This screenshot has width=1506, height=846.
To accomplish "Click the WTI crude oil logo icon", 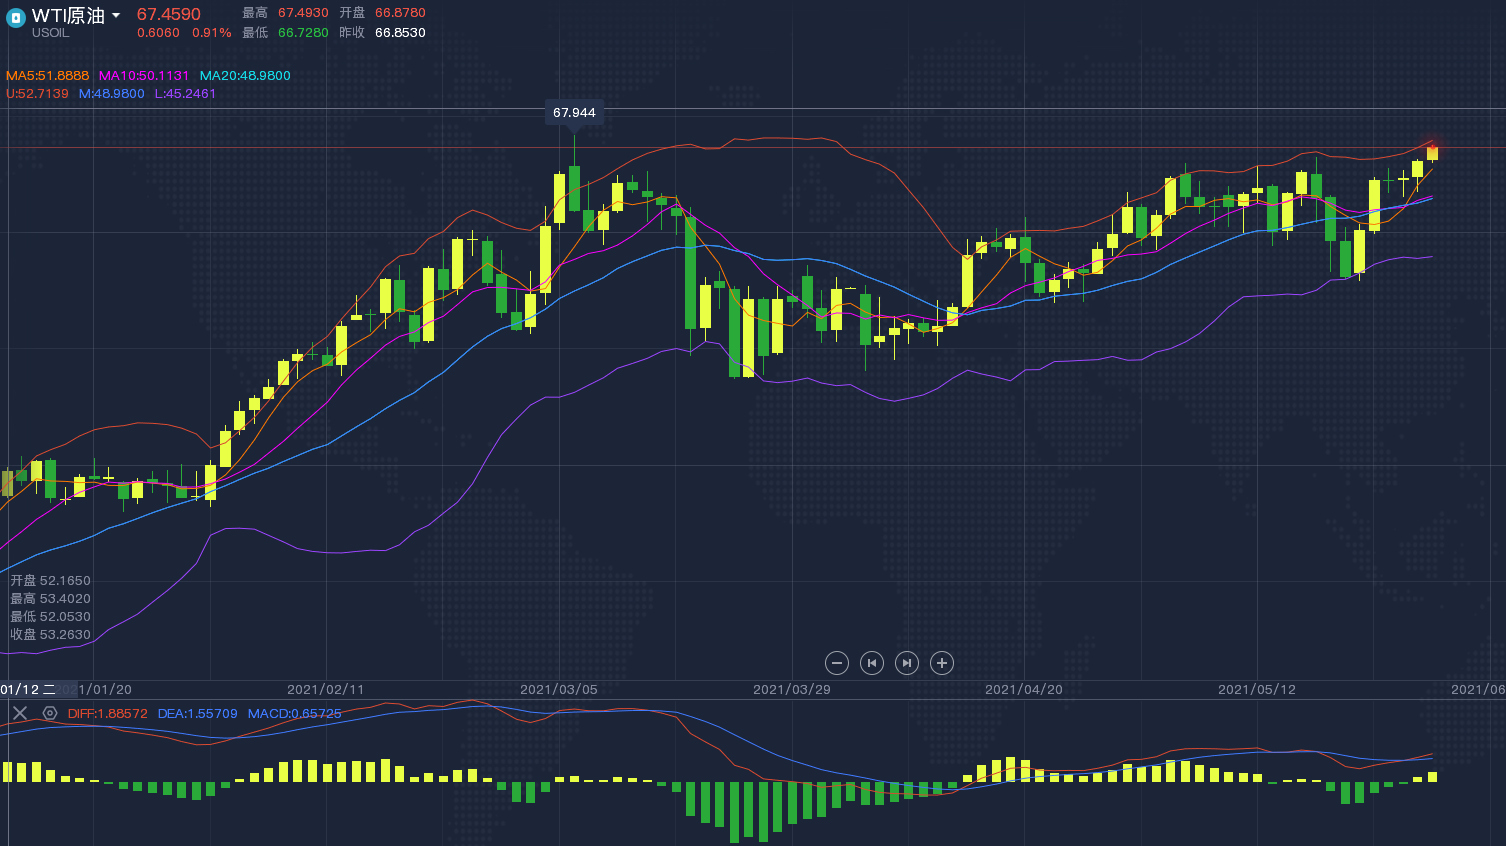I will tap(16, 18).
